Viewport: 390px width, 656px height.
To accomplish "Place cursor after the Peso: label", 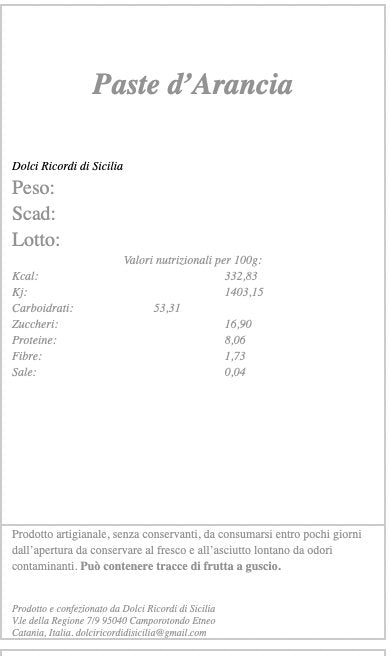I will click(56, 188).
